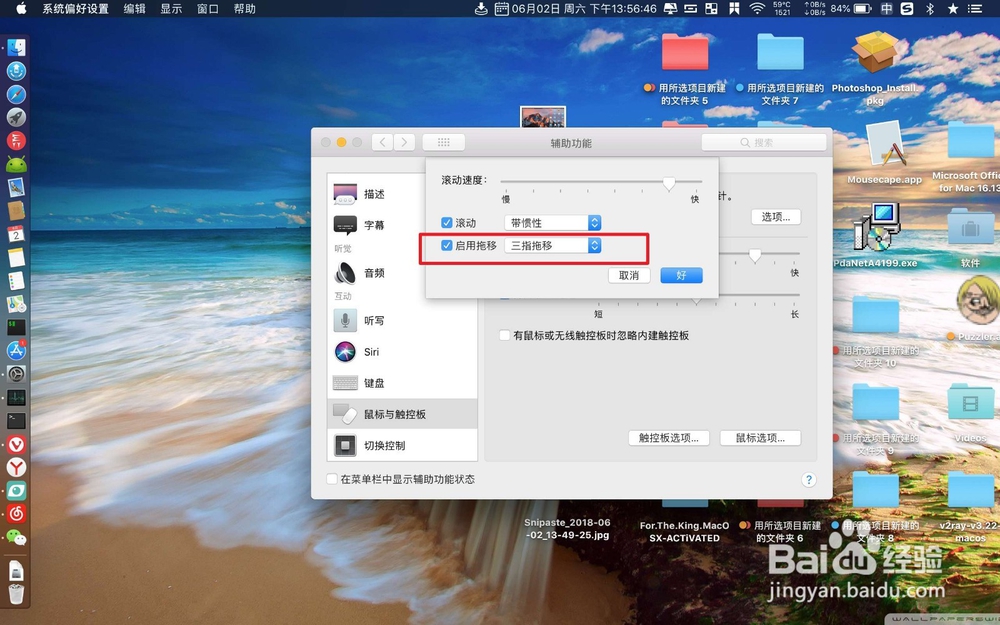Select 鼠标与触控板 in the sidebar
The height and width of the screenshot is (625, 1000).
(x=388, y=415)
